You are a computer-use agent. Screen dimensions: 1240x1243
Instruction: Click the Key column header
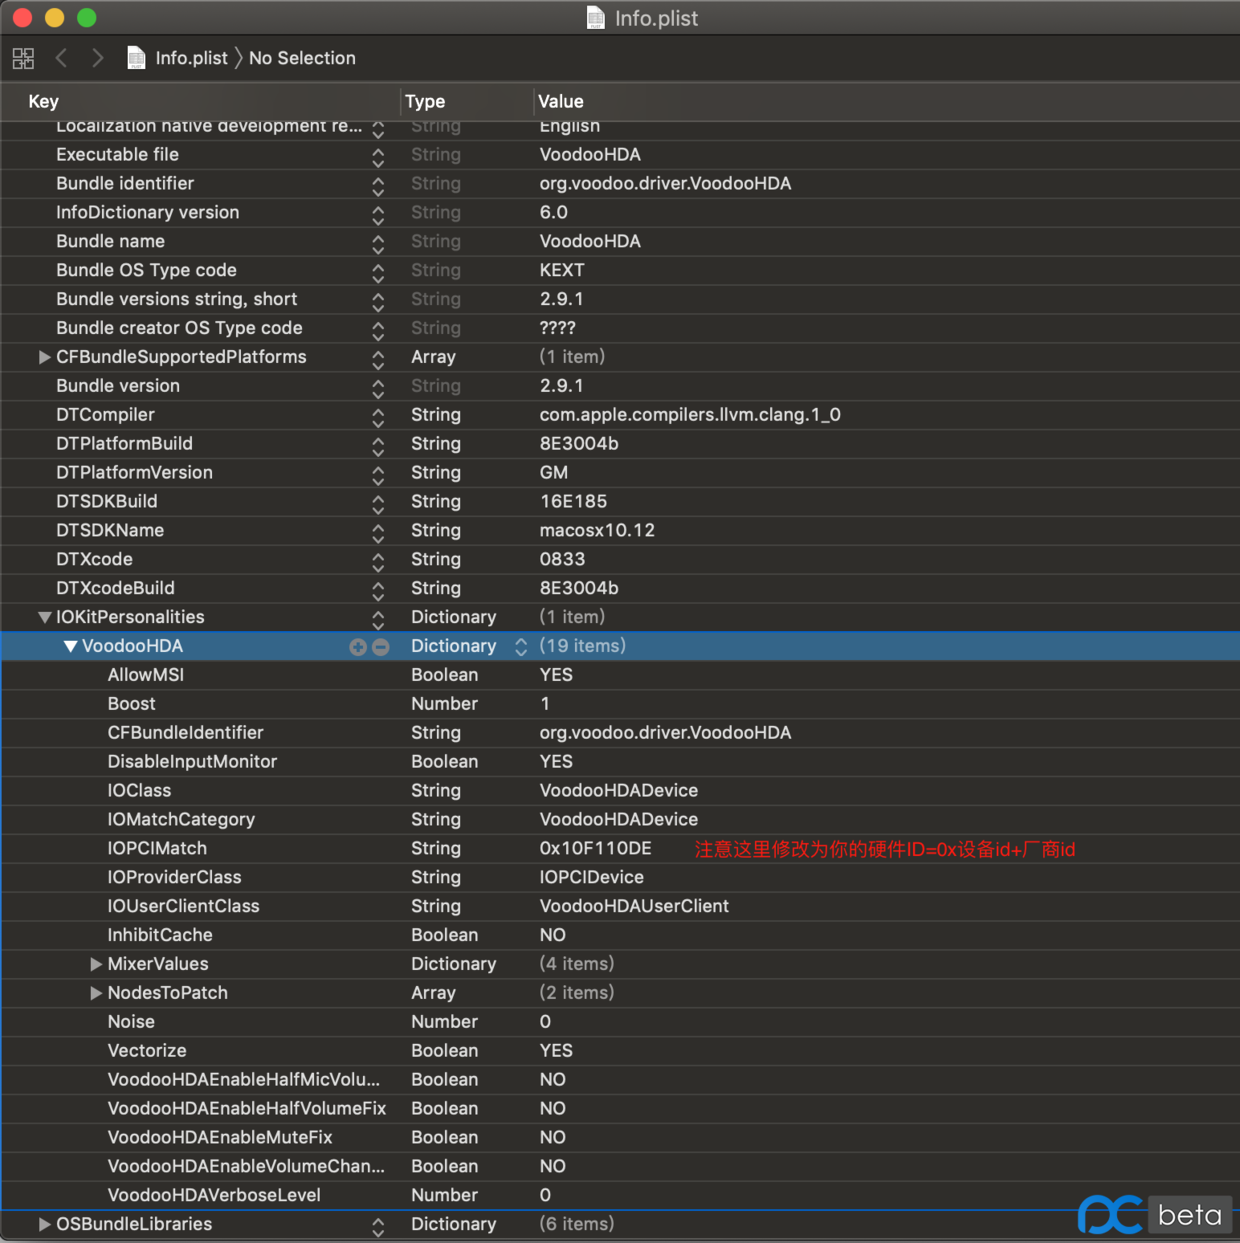tap(44, 101)
